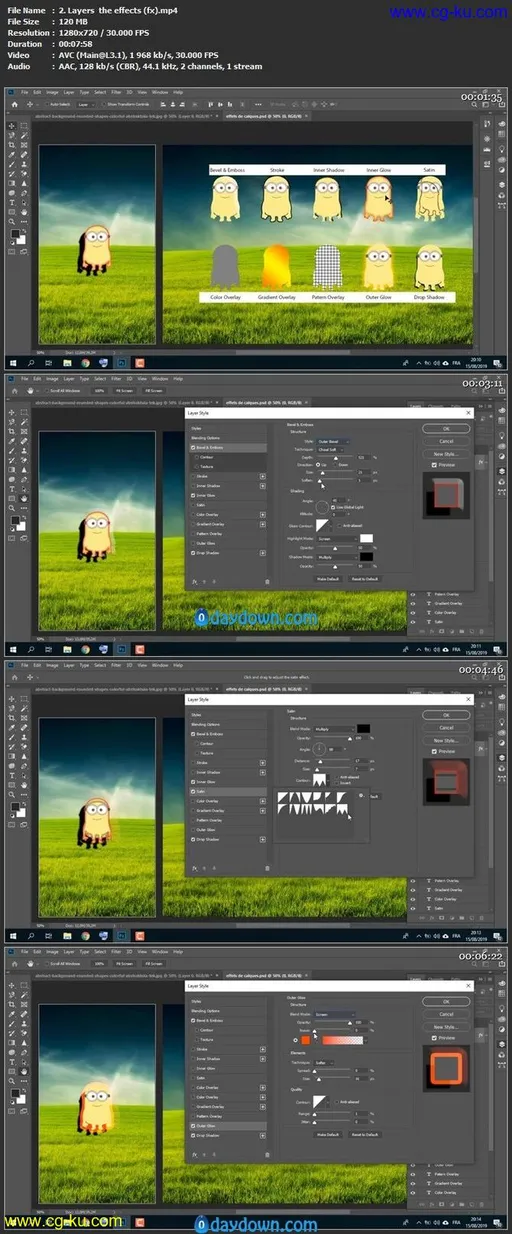Open the Window menu in the 00:04:46 frame

click(x=159, y=665)
